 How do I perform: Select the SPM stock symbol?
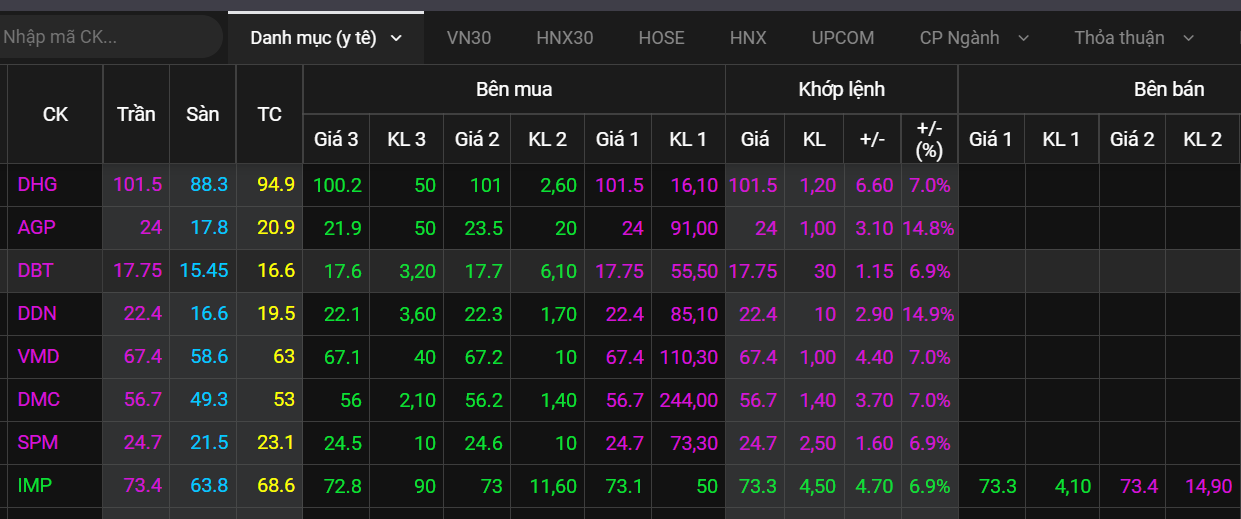pos(37,442)
